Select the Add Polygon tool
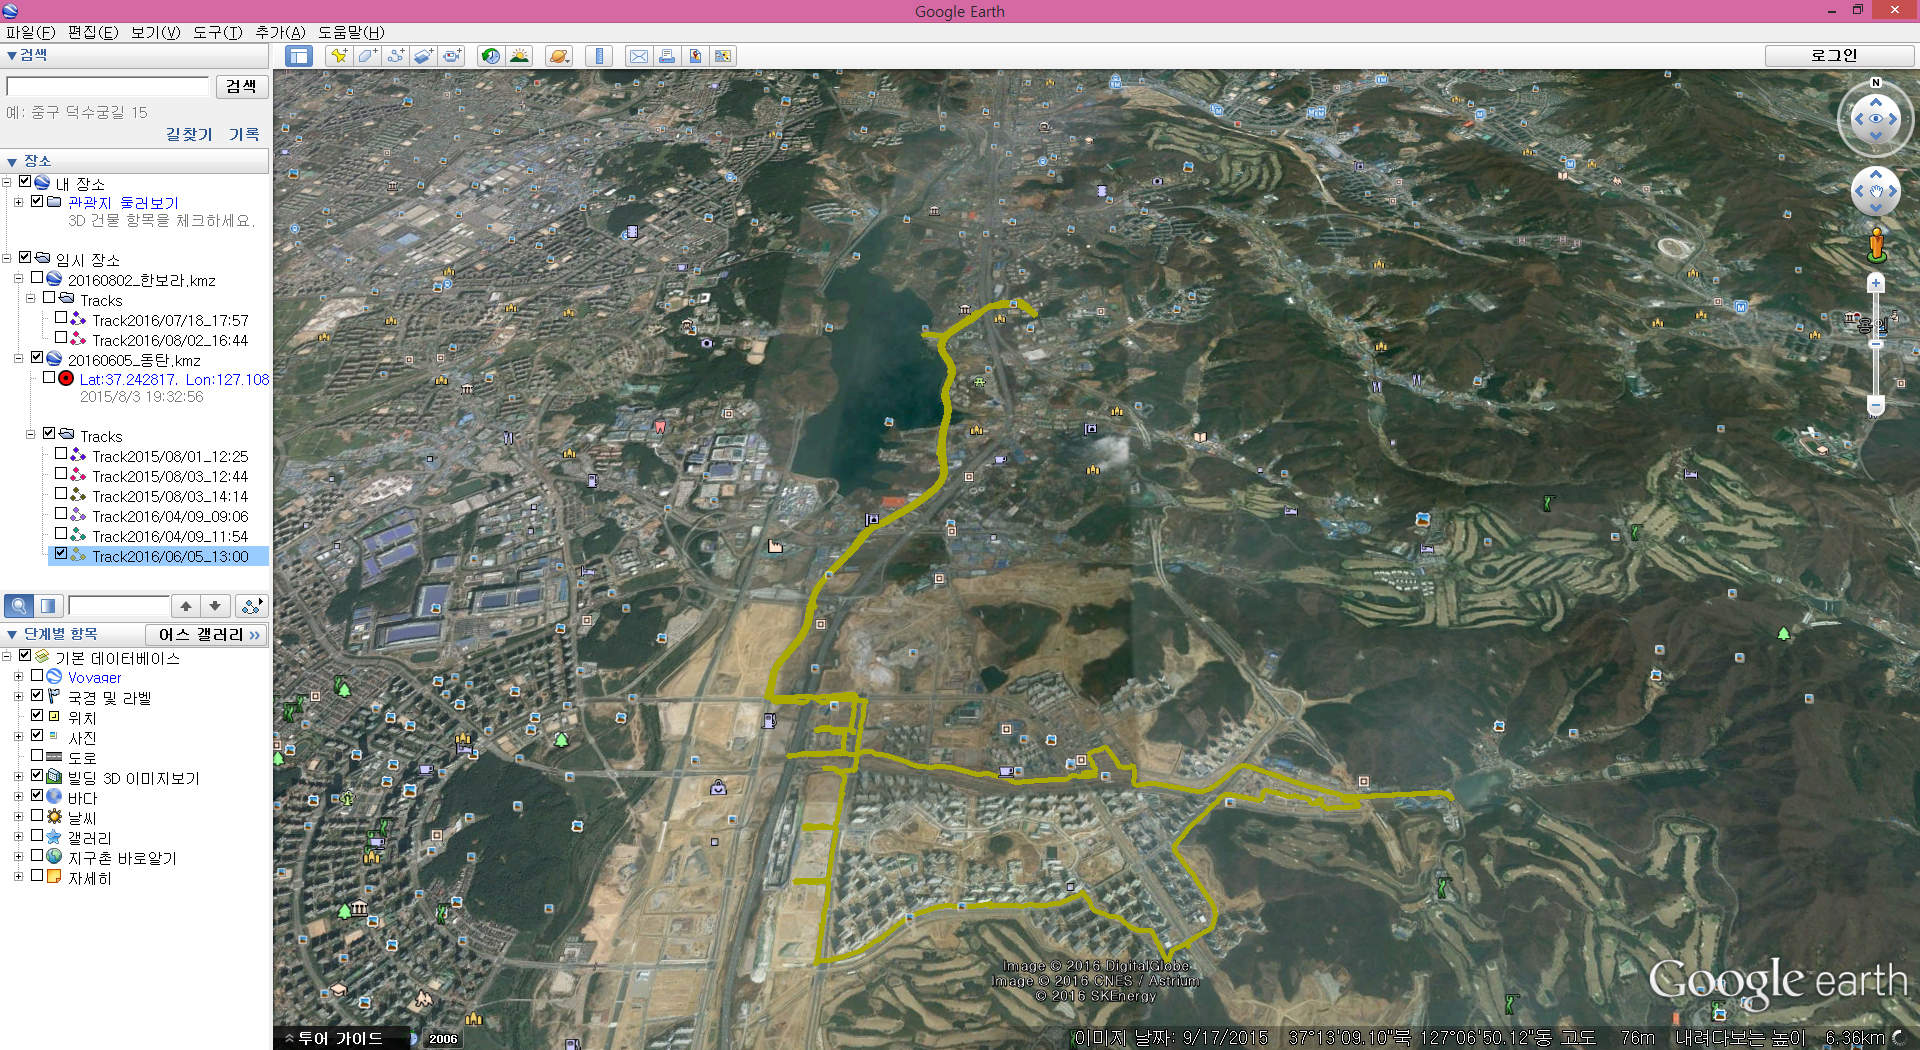1920x1050 pixels. 367,56
